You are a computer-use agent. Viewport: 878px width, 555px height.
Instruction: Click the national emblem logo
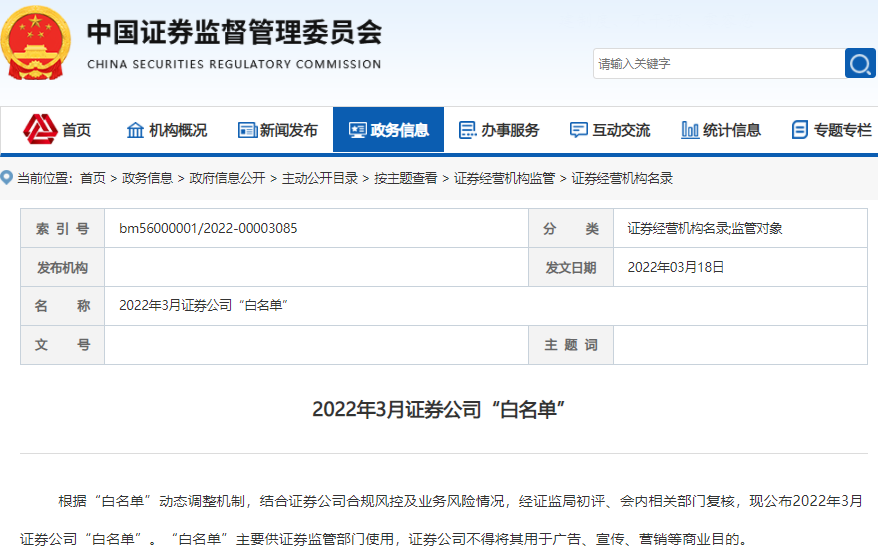(x=35, y=43)
